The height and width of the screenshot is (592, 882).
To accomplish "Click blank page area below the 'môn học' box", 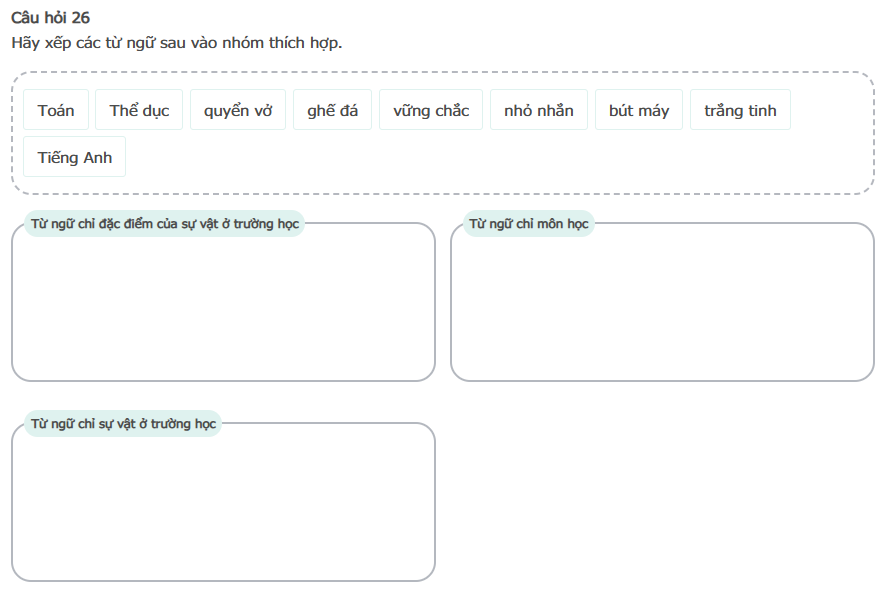I will pyautogui.click(x=662, y=480).
